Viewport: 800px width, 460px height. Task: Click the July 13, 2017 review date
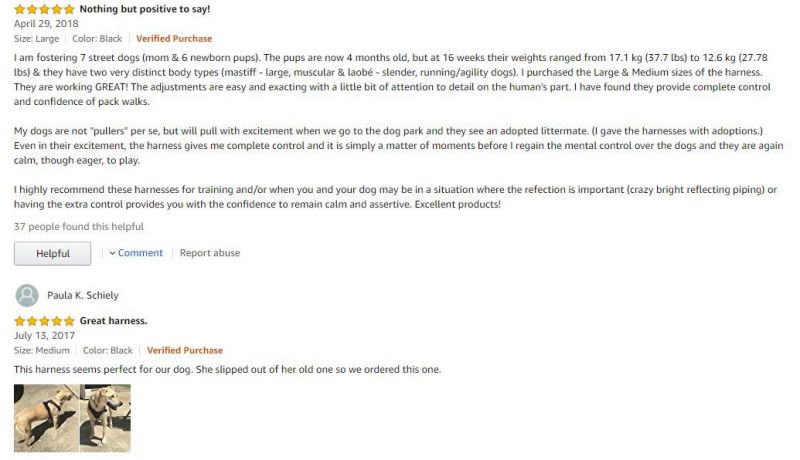pyautogui.click(x=44, y=336)
